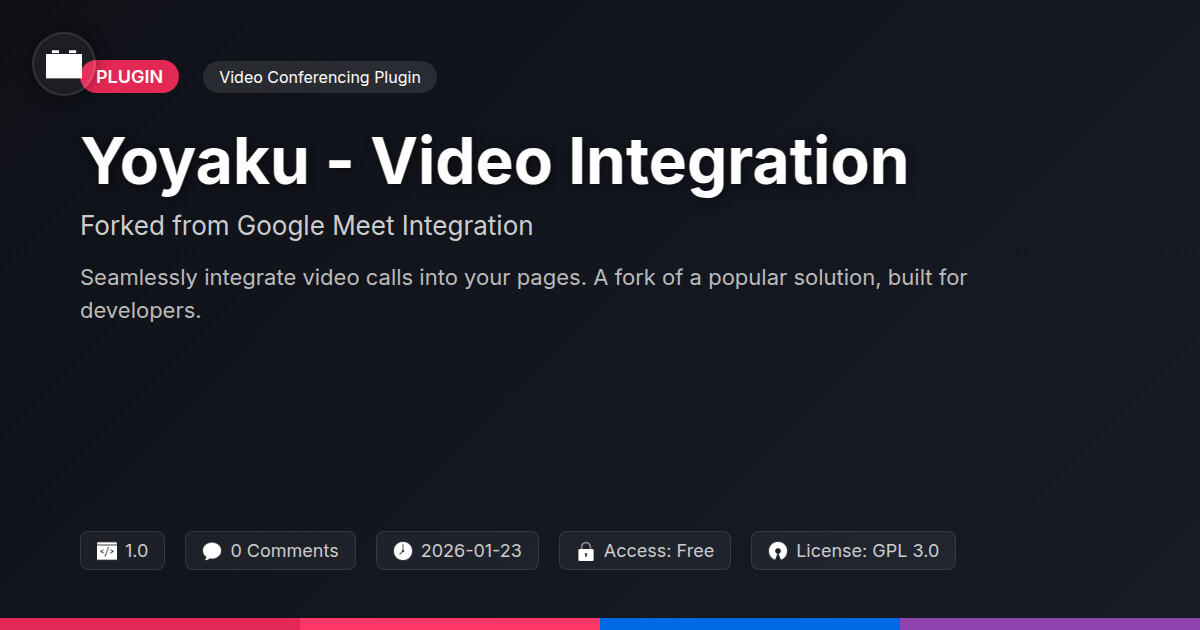
Task: Click the License: GPL 3.0 text
Action: [867, 551]
